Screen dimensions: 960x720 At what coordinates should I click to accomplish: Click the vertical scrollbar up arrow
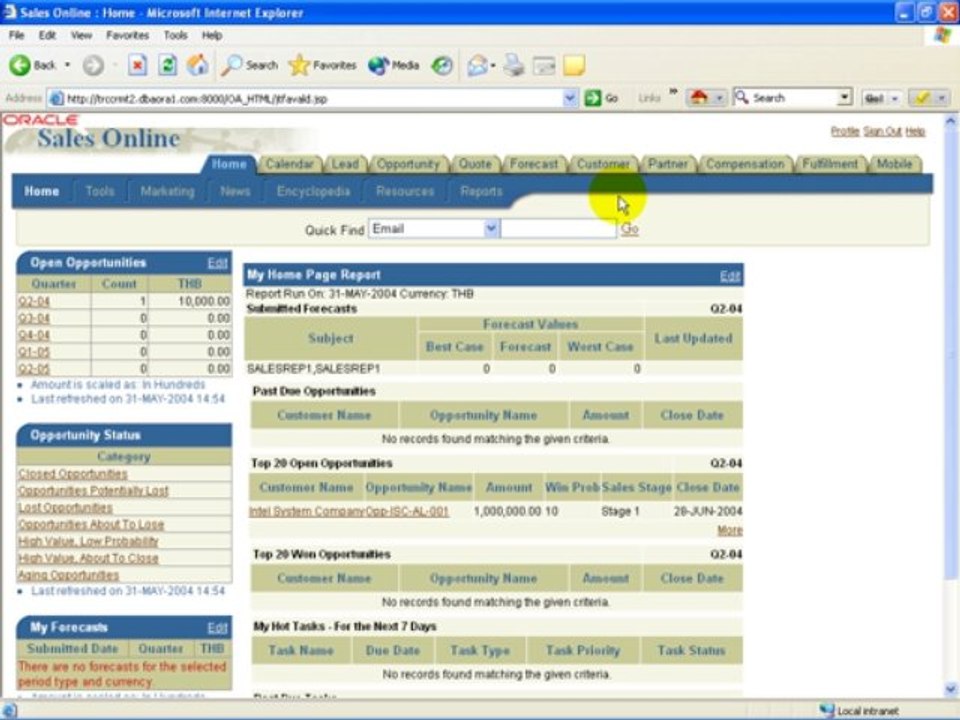click(x=951, y=121)
